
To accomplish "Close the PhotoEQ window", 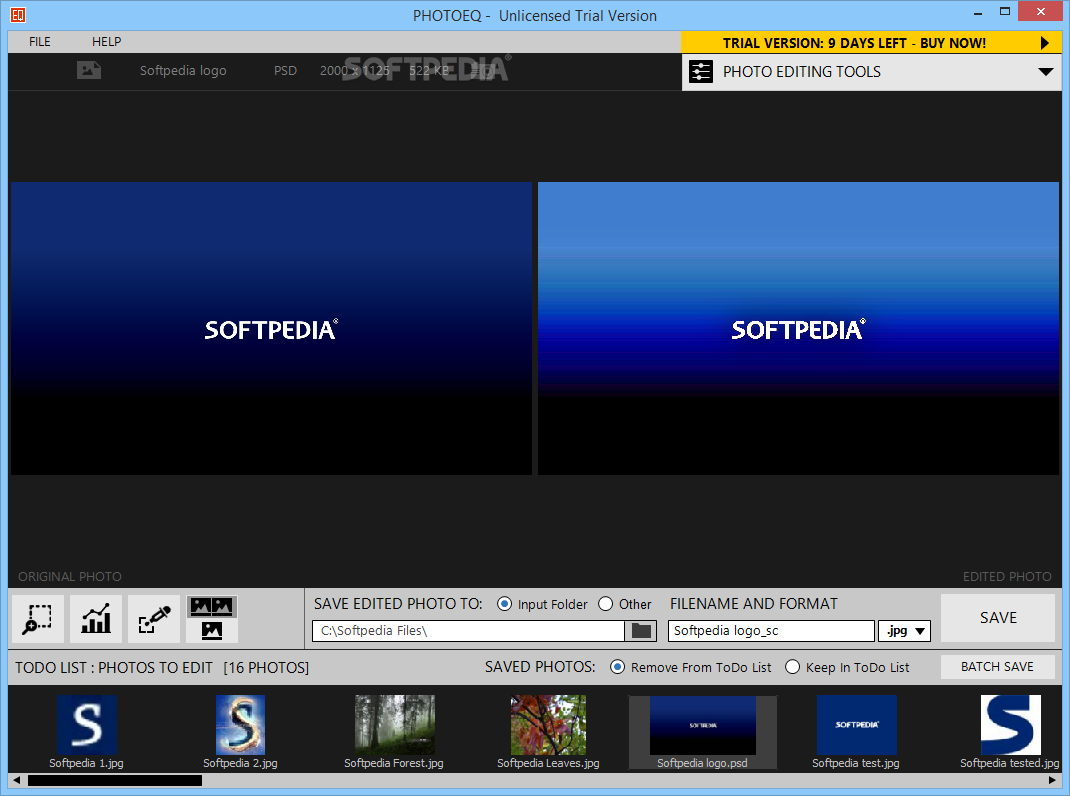I will 1041,12.
